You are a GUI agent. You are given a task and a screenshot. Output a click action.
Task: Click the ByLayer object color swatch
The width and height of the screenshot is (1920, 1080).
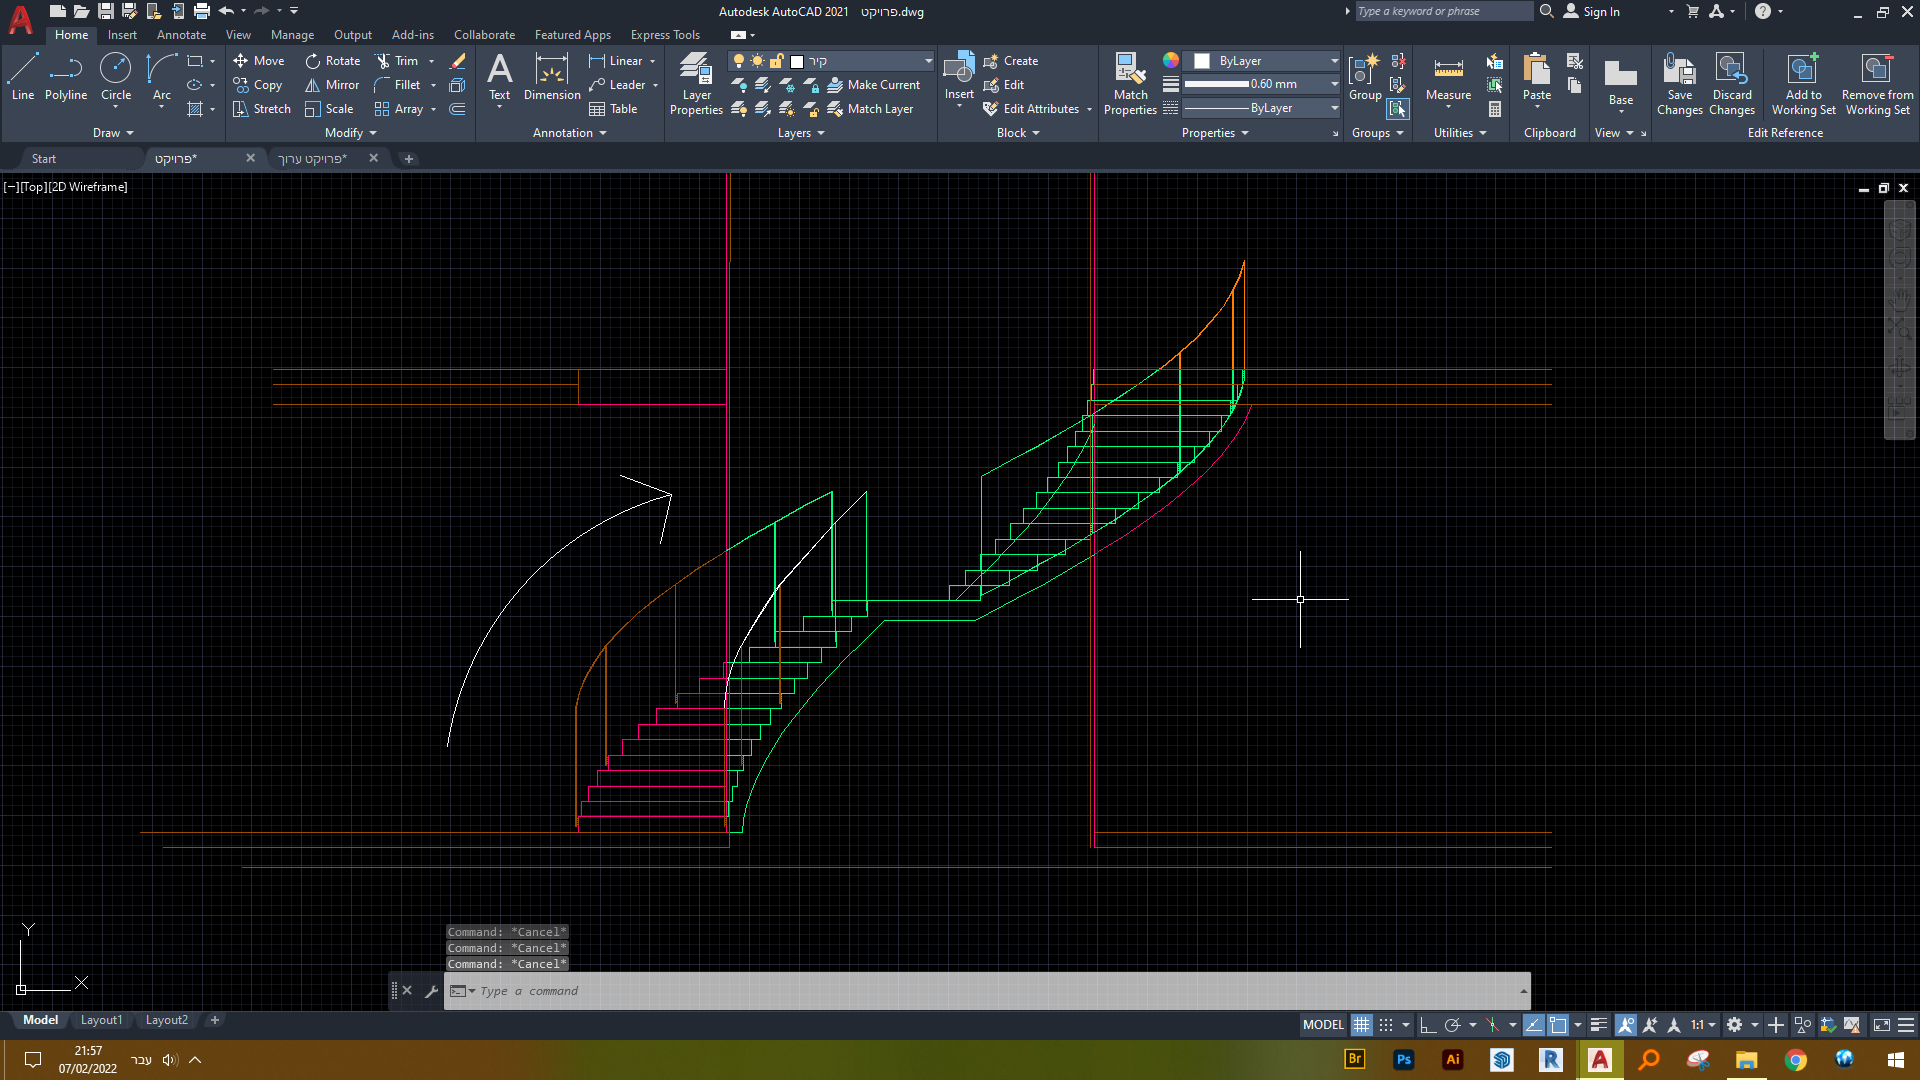click(x=1202, y=61)
